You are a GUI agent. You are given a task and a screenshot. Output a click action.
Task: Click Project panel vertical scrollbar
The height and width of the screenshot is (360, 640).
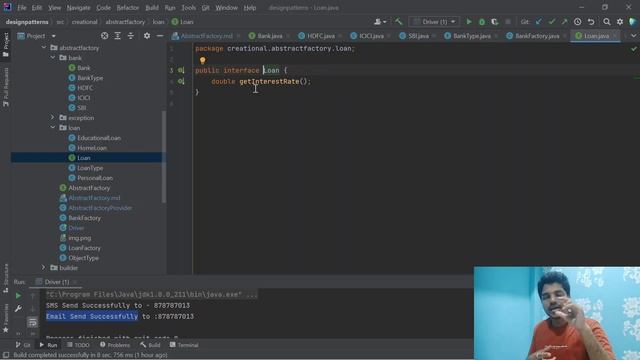click(164, 157)
